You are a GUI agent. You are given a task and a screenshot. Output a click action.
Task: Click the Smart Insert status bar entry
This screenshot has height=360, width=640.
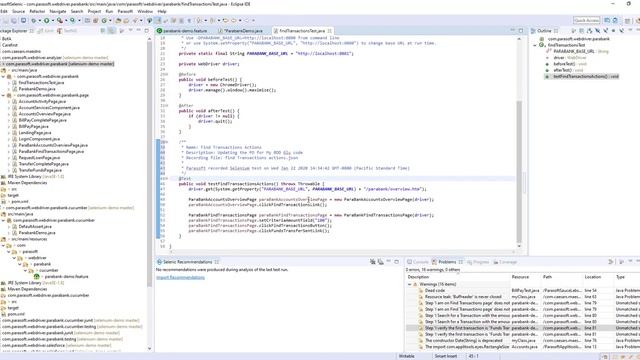(x=446, y=356)
